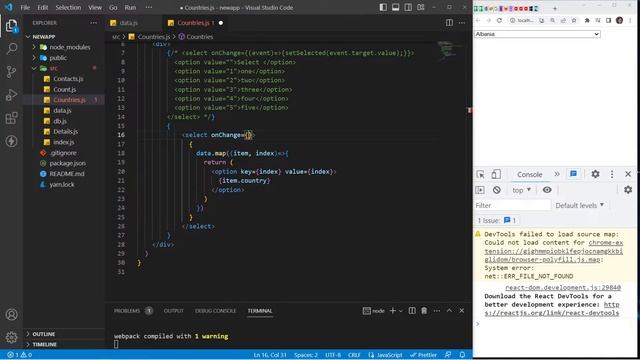Toggle the DevTools device toolbar
Viewport: 640px width, 360px height.
point(496,174)
